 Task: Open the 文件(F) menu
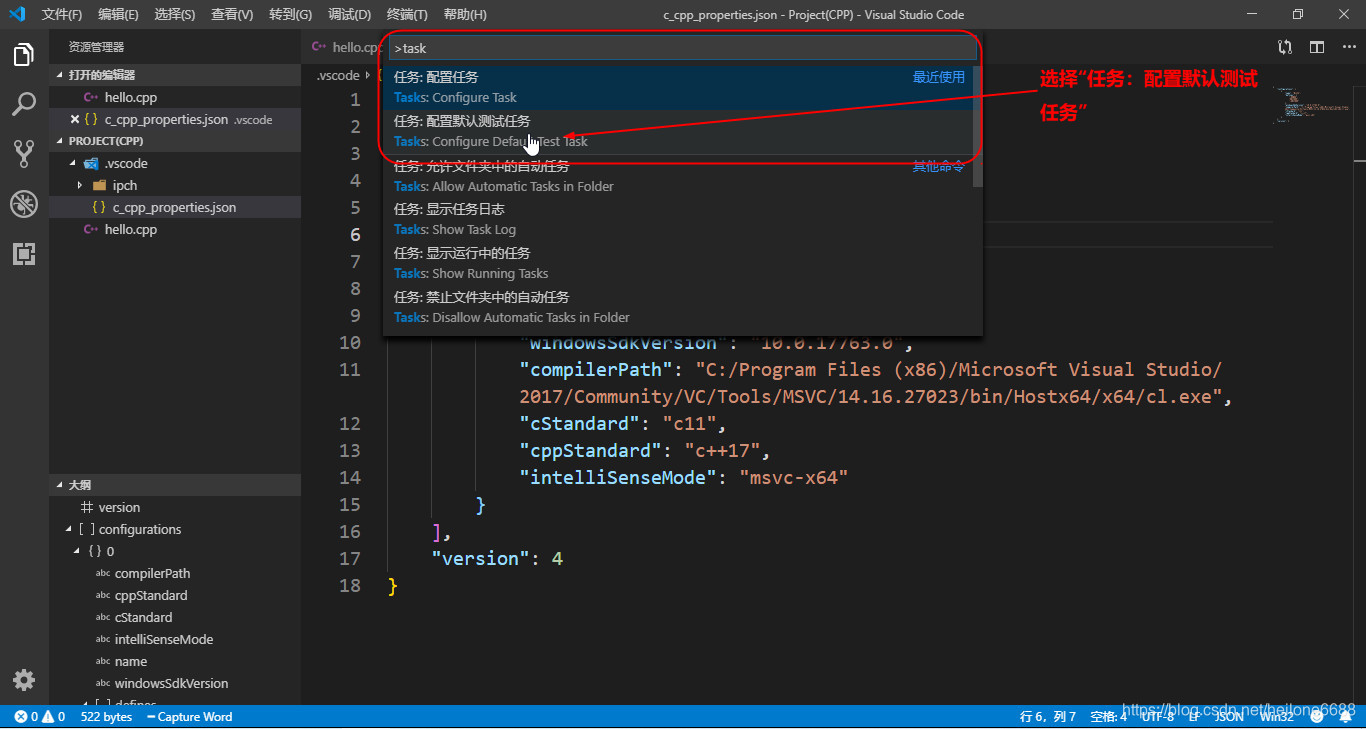click(62, 14)
